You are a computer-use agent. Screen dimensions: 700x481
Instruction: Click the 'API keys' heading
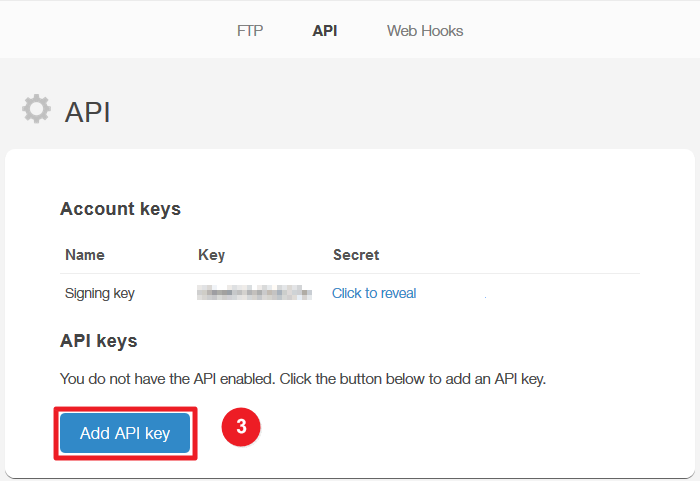[99, 341]
